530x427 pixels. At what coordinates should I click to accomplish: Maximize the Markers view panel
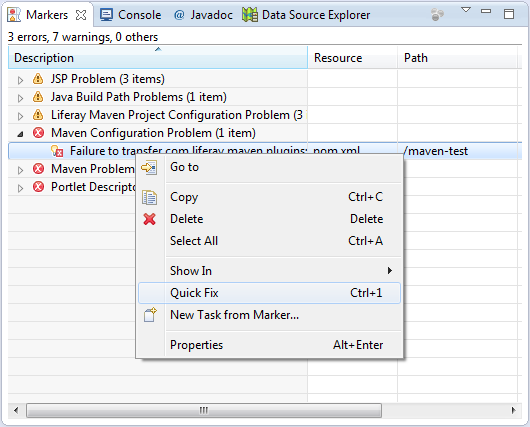(509, 14)
